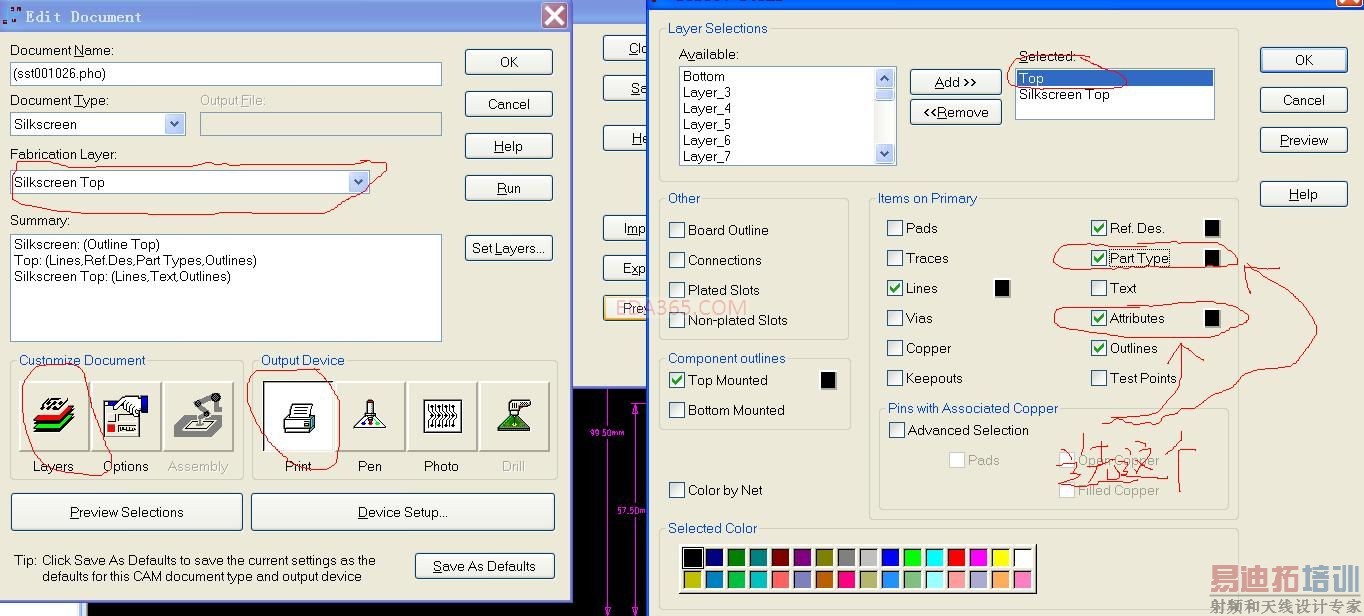1364x616 pixels.
Task: Click the Set Layers... button
Action: coord(509,248)
